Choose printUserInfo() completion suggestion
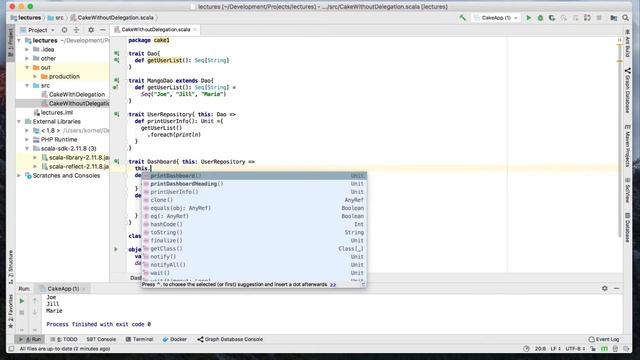640x360 pixels. (x=254, y=192)
